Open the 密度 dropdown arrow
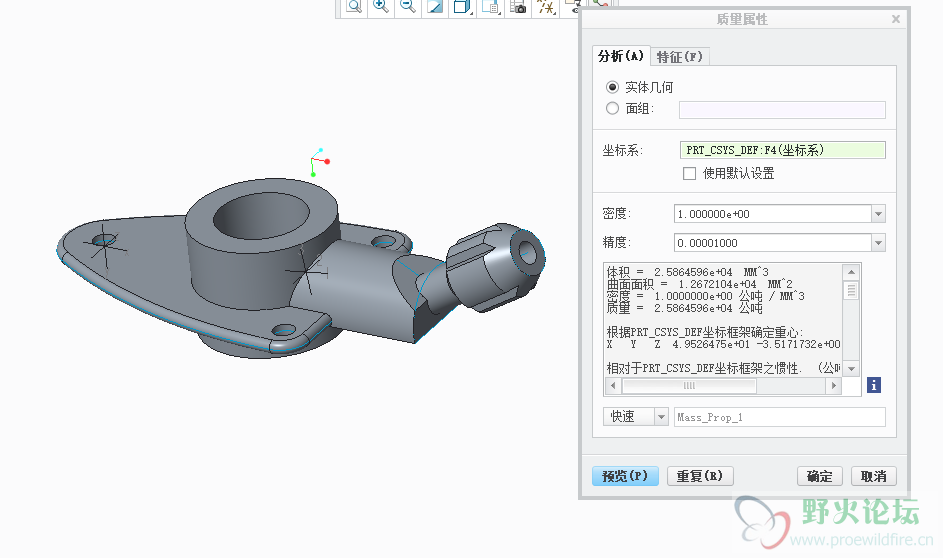This screenshot has height=558, width=943. pyautogui.click(x=879, y=214)
